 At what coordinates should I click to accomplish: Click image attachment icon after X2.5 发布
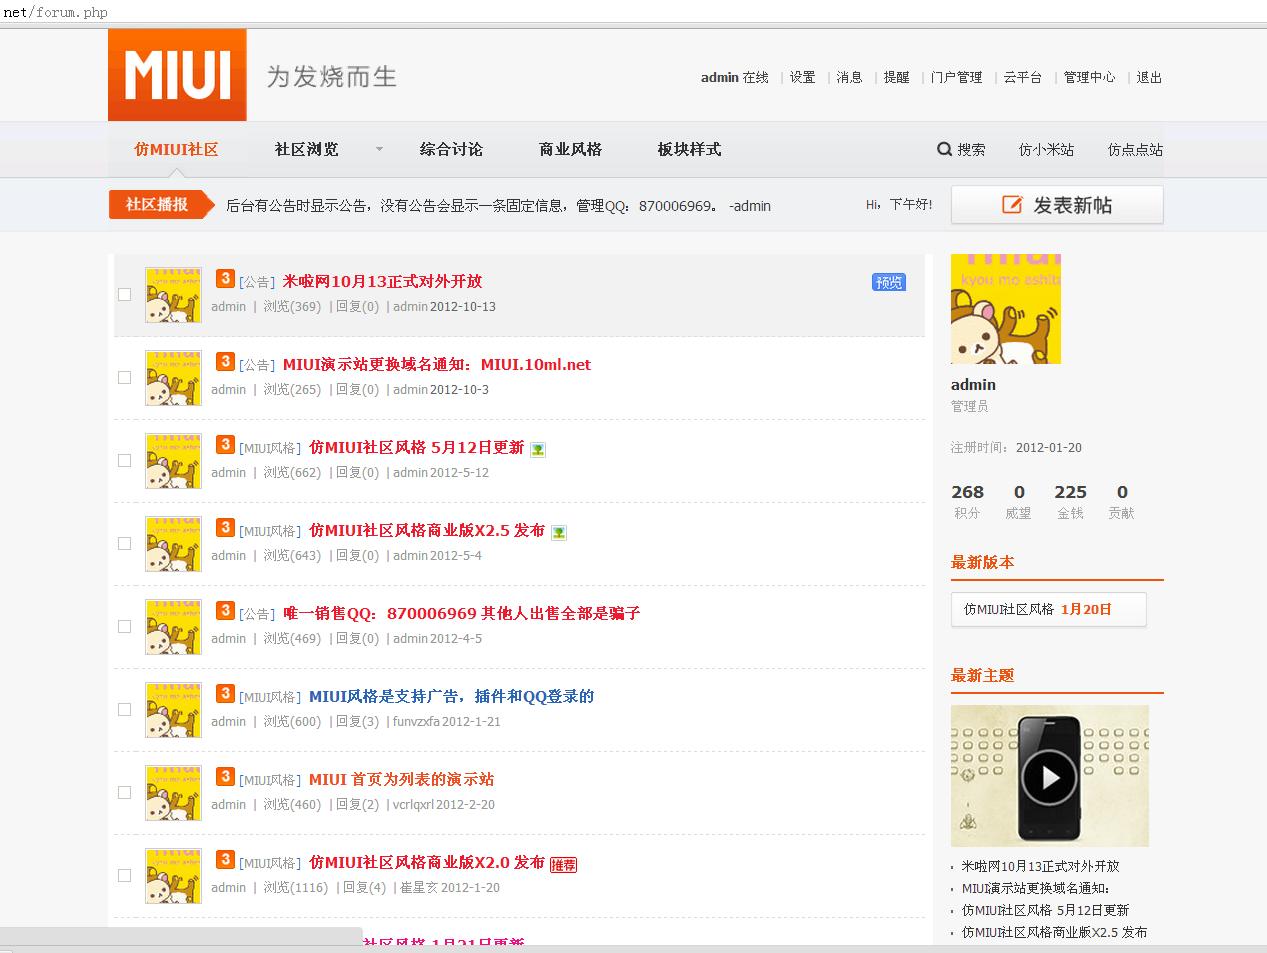[559, 532]
